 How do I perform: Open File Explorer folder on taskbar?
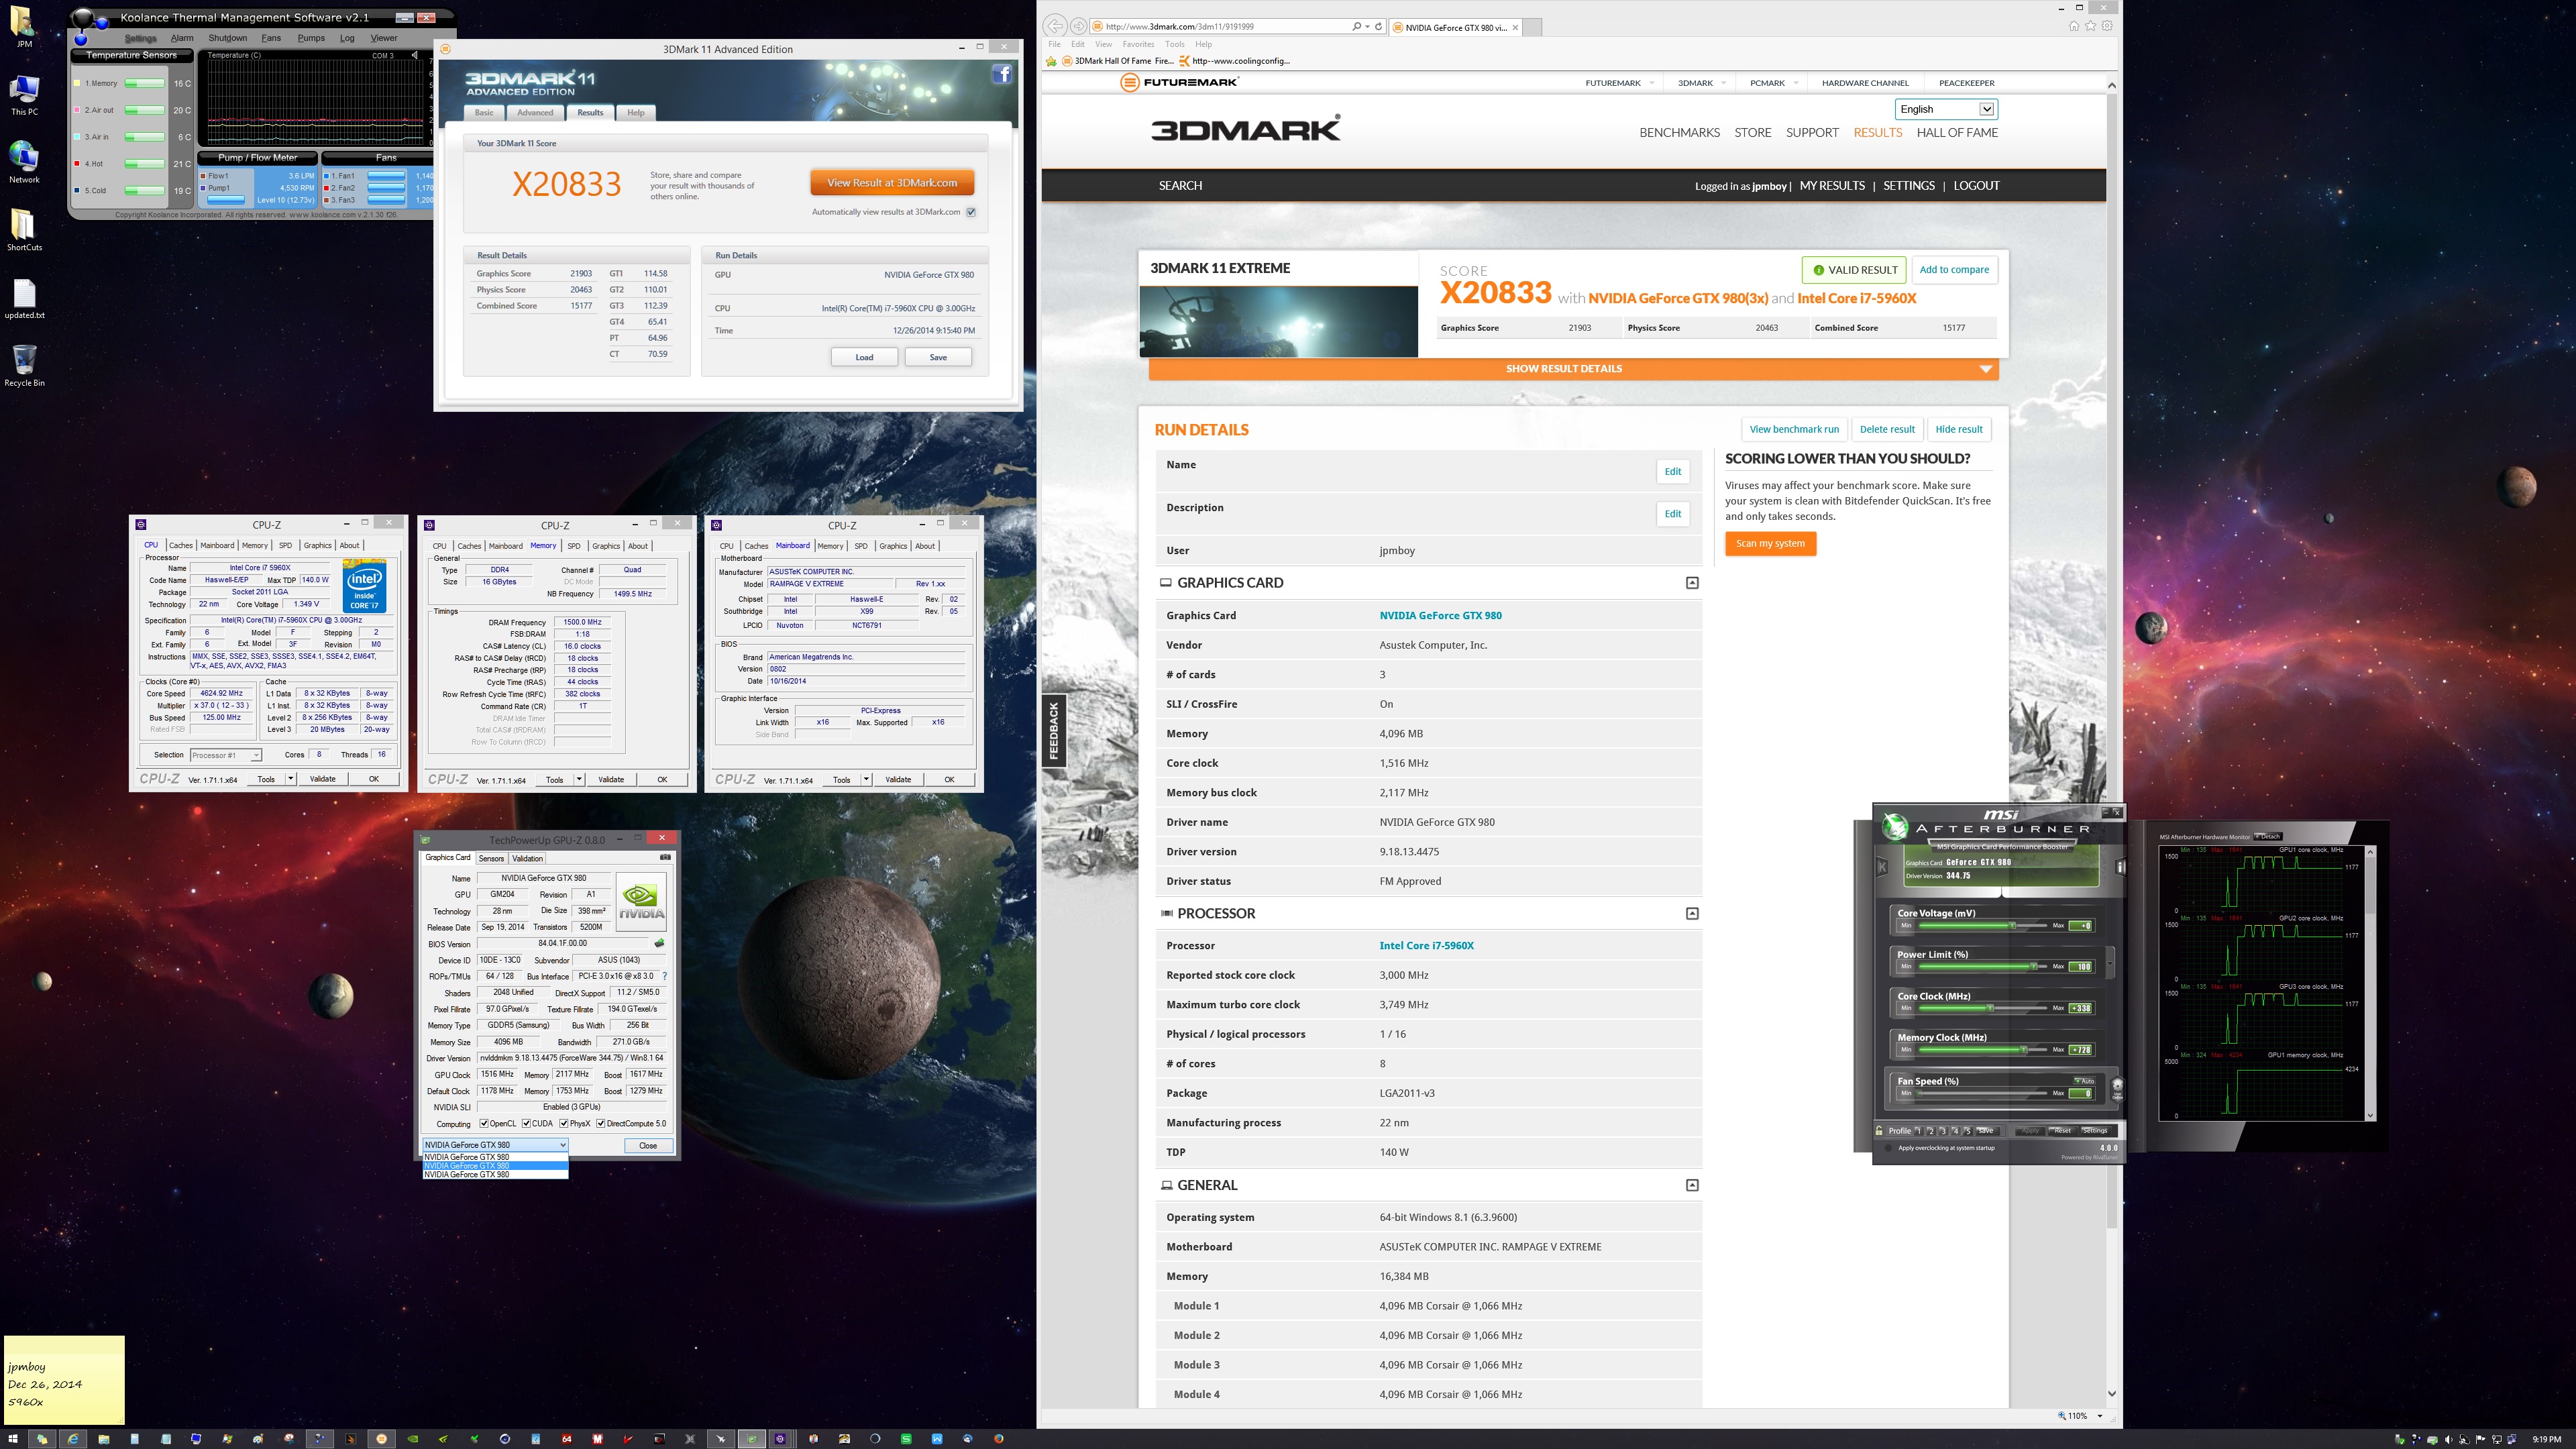click(104, 1439)
